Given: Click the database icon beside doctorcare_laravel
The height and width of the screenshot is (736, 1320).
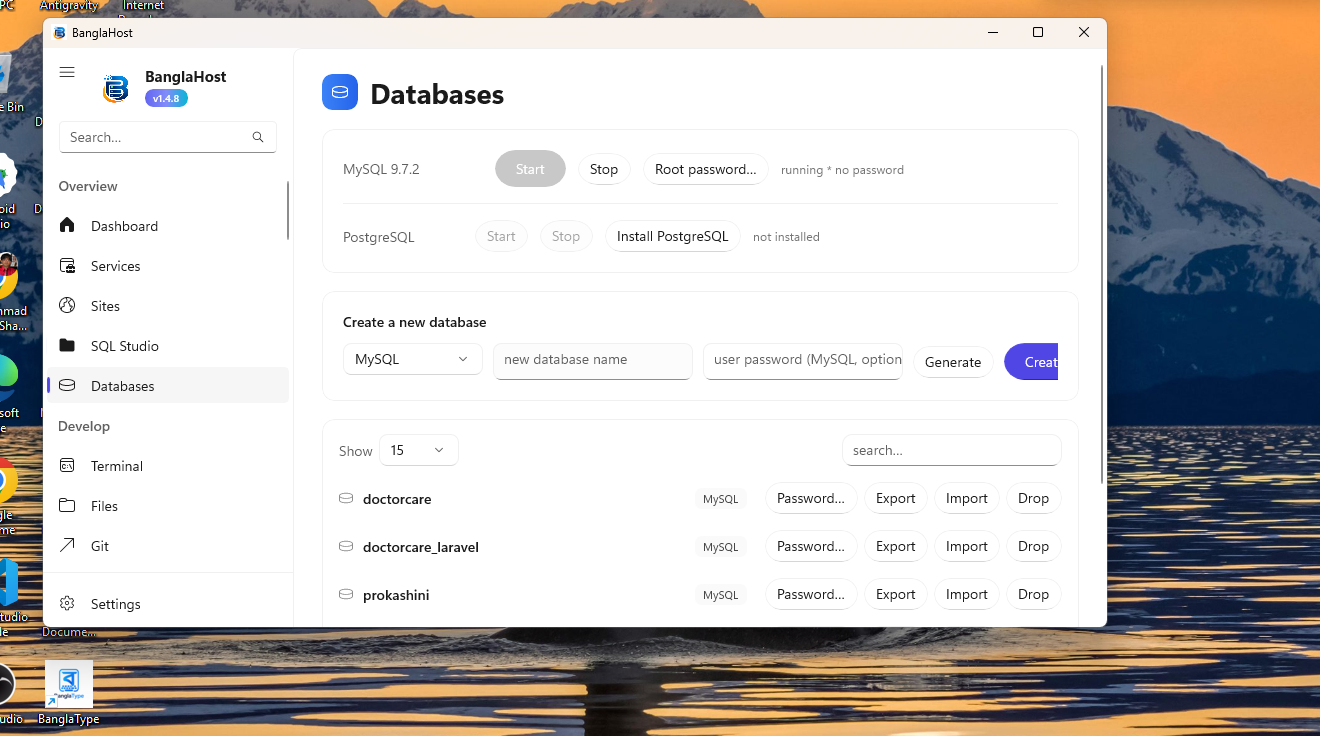Looking at the screenshot, I should (x=346, y=546).
